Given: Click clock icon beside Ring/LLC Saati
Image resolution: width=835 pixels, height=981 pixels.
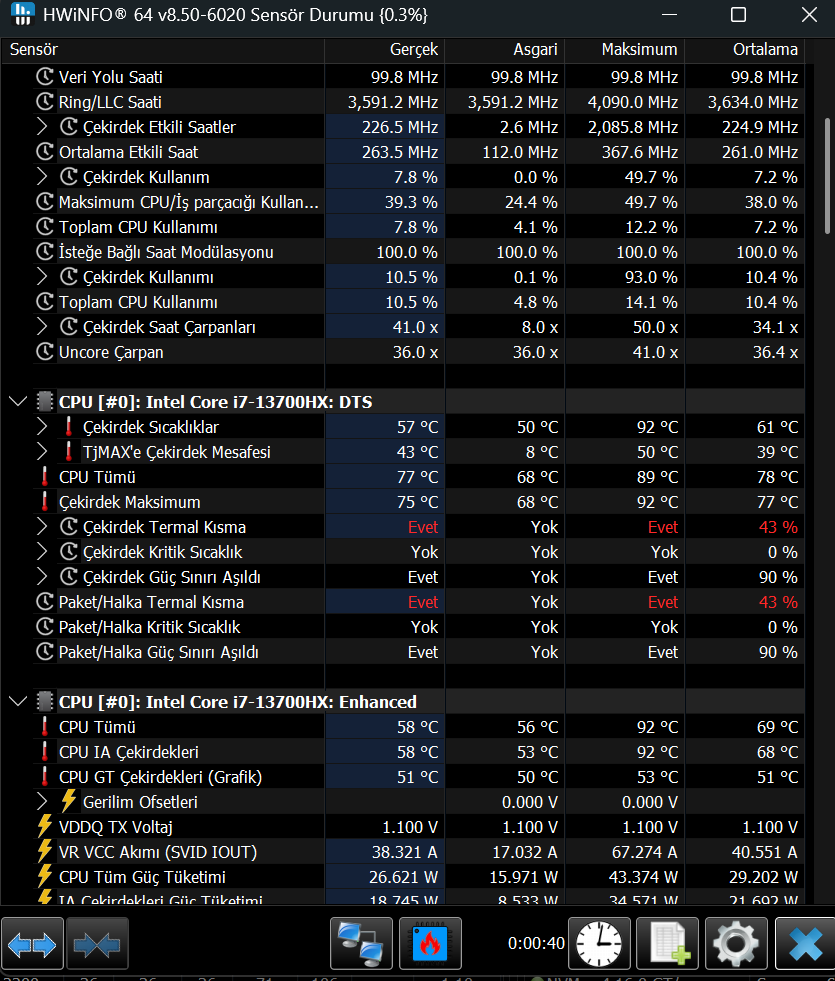Looking at the screenshot, I should coord(45,102).
